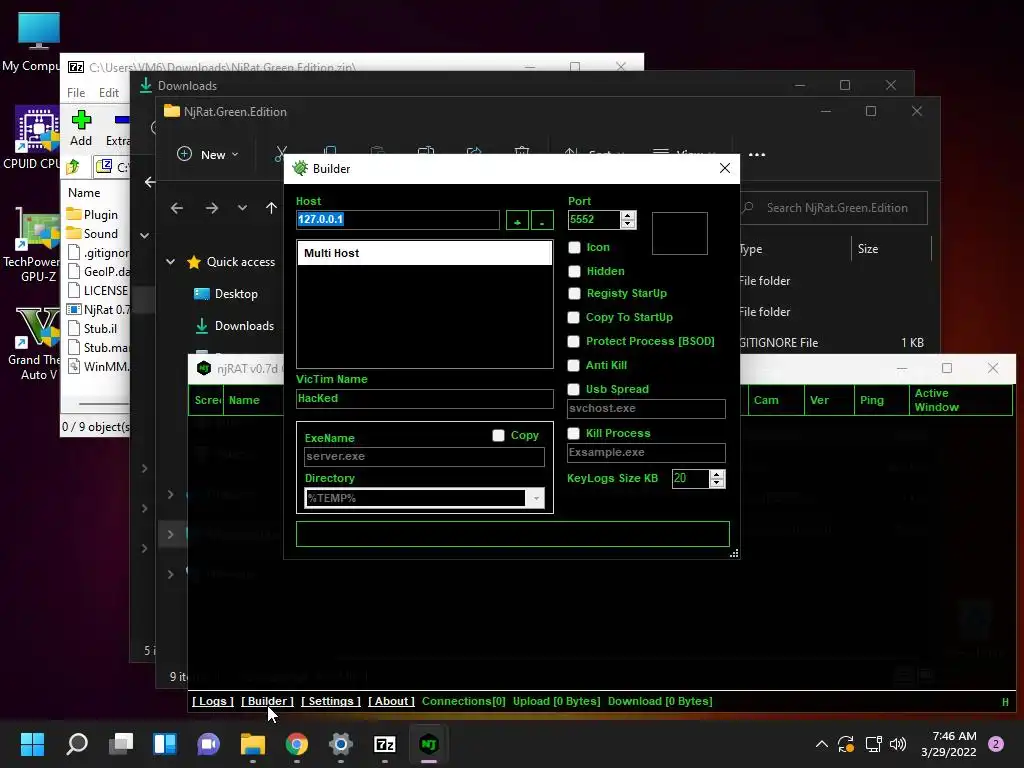Click Connections[0] in njRAT status bar
1024x768 pixels.
[464, 701]
